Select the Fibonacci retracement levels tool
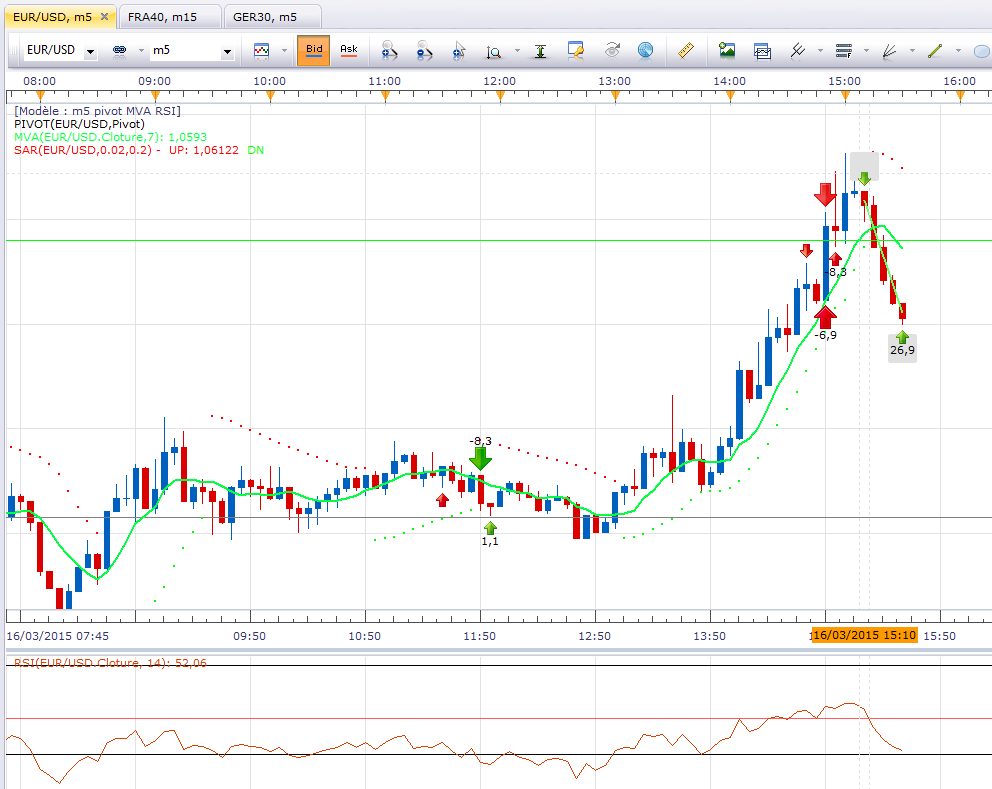Image resolution: width=992 pixels, height=789 pixels. click(x=843, y=51)
